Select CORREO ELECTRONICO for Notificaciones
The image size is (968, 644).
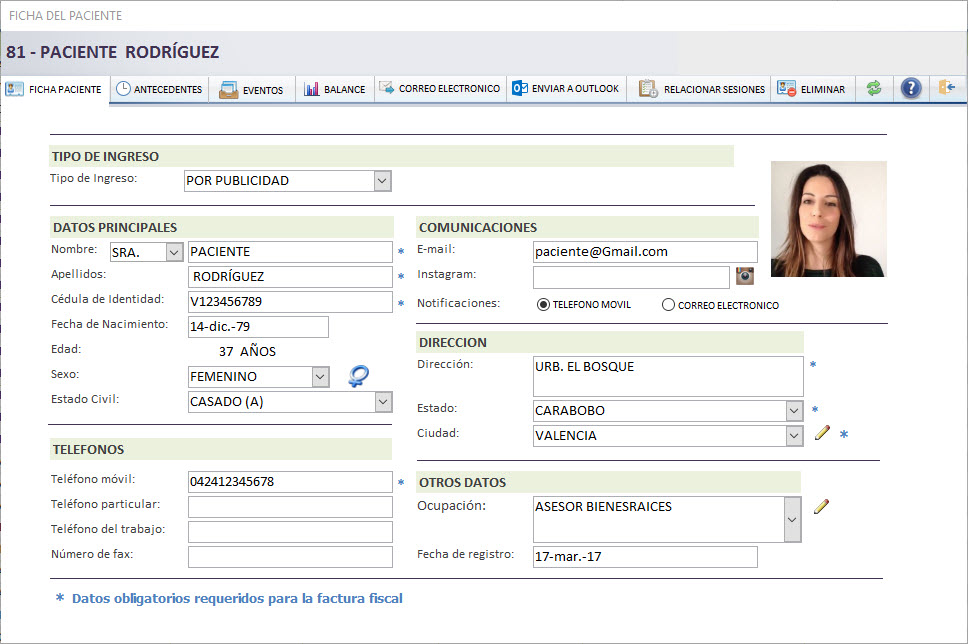(x=667, y=304)
